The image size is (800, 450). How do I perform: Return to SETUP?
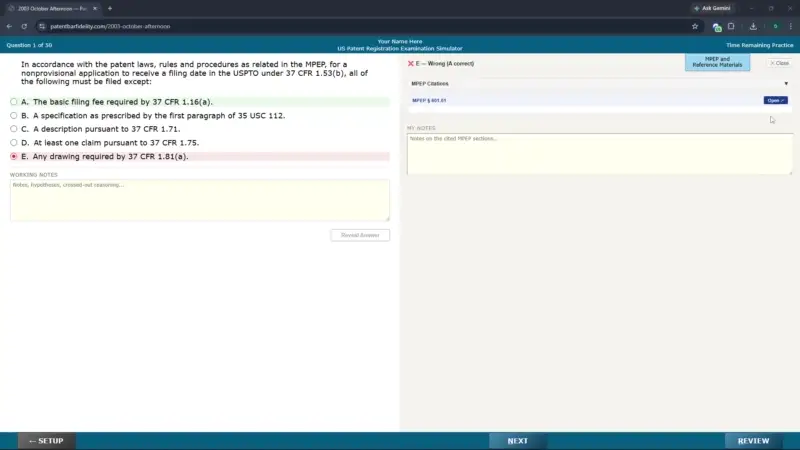[46, 441]
